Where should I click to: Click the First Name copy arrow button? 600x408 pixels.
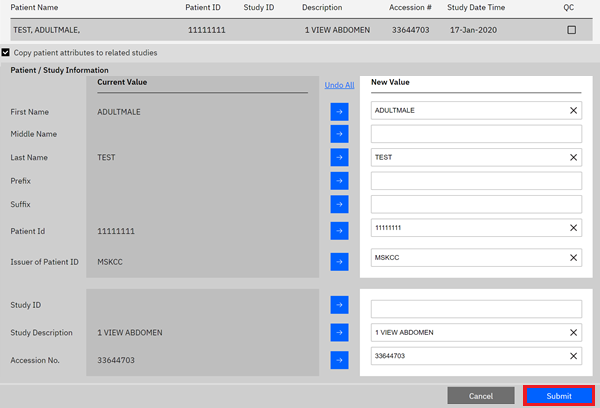coord(340,111)
